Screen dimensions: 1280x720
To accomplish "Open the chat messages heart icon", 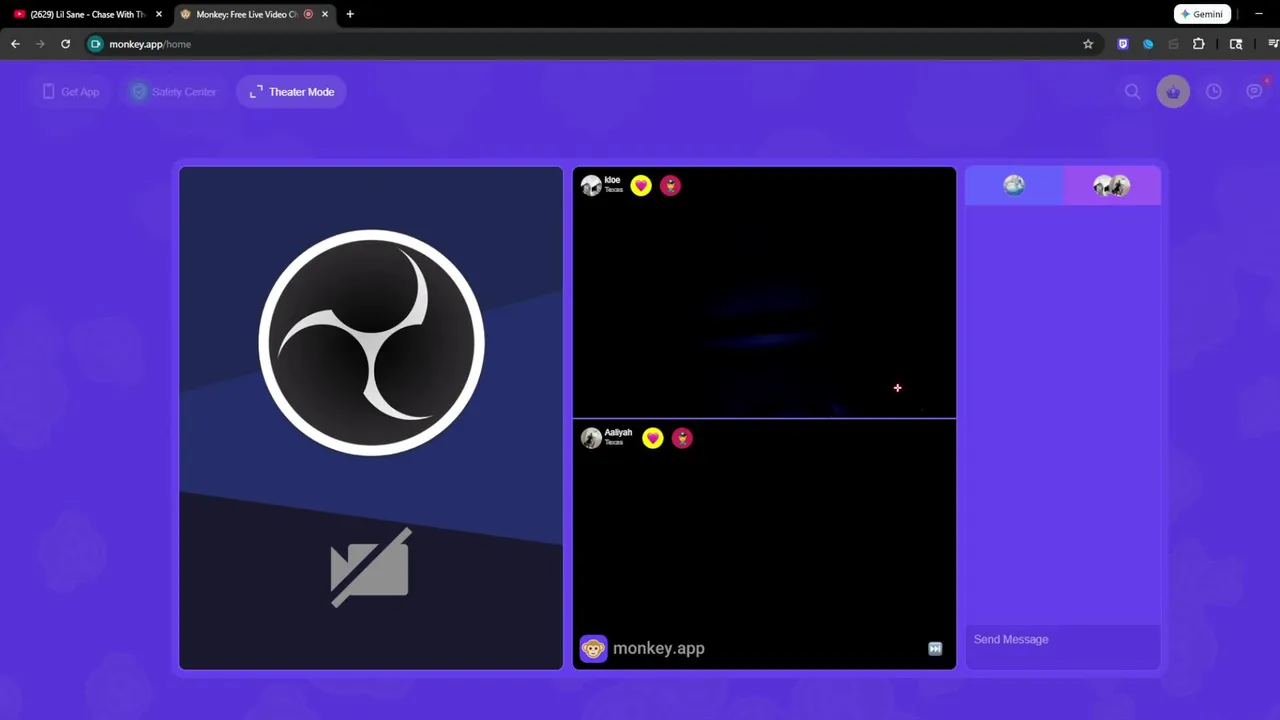I will click(x=1254, y=91).
